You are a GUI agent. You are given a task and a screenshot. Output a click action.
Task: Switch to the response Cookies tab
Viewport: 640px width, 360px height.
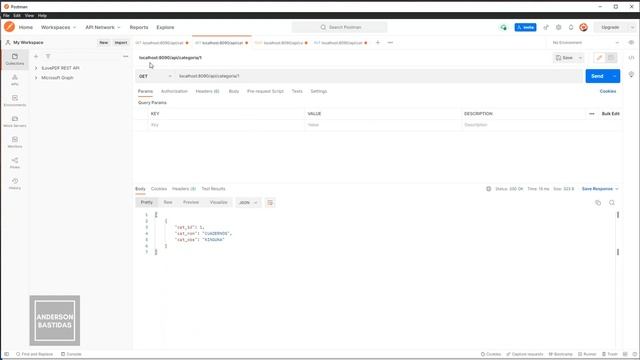159,189
